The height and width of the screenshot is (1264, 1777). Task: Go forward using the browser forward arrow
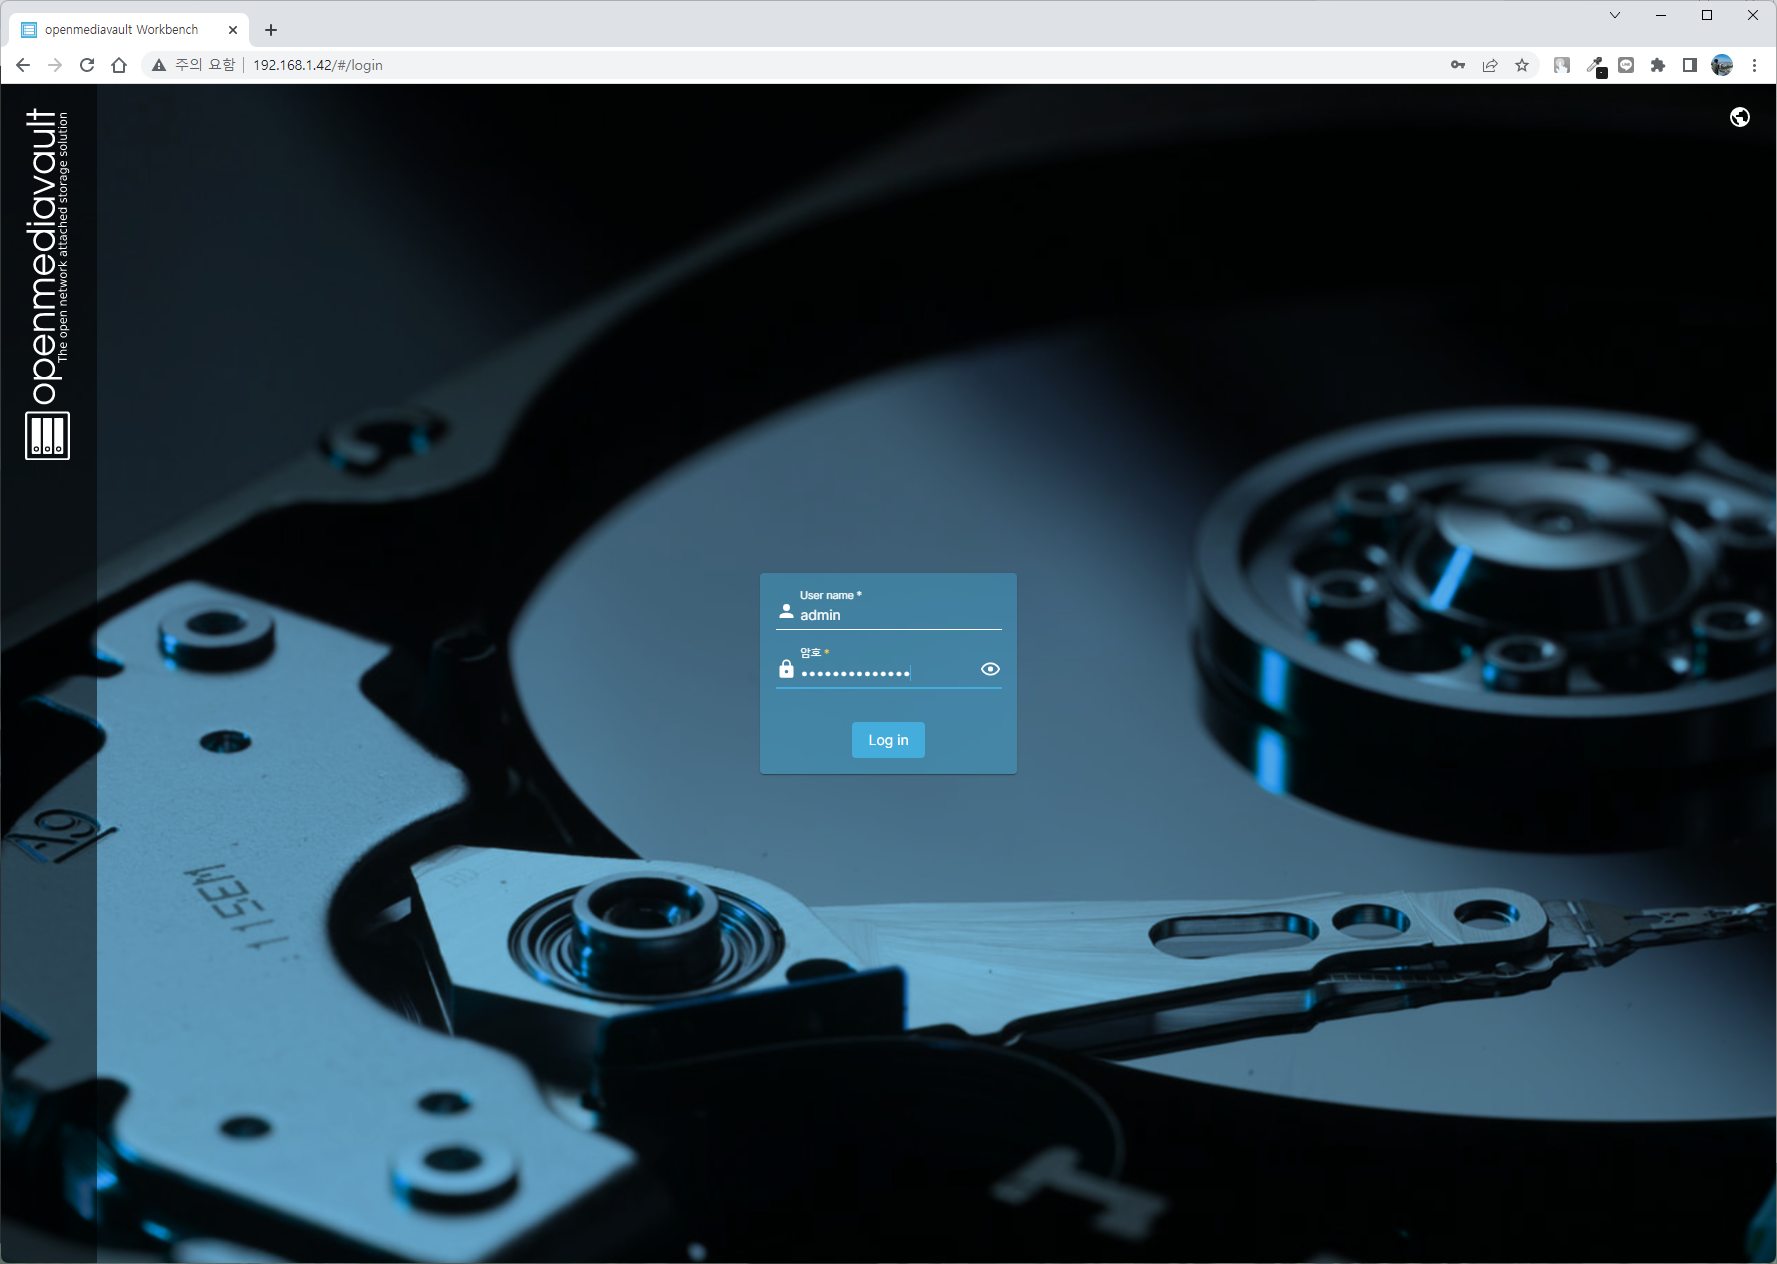pyautogui.click(x=55, y=65)
